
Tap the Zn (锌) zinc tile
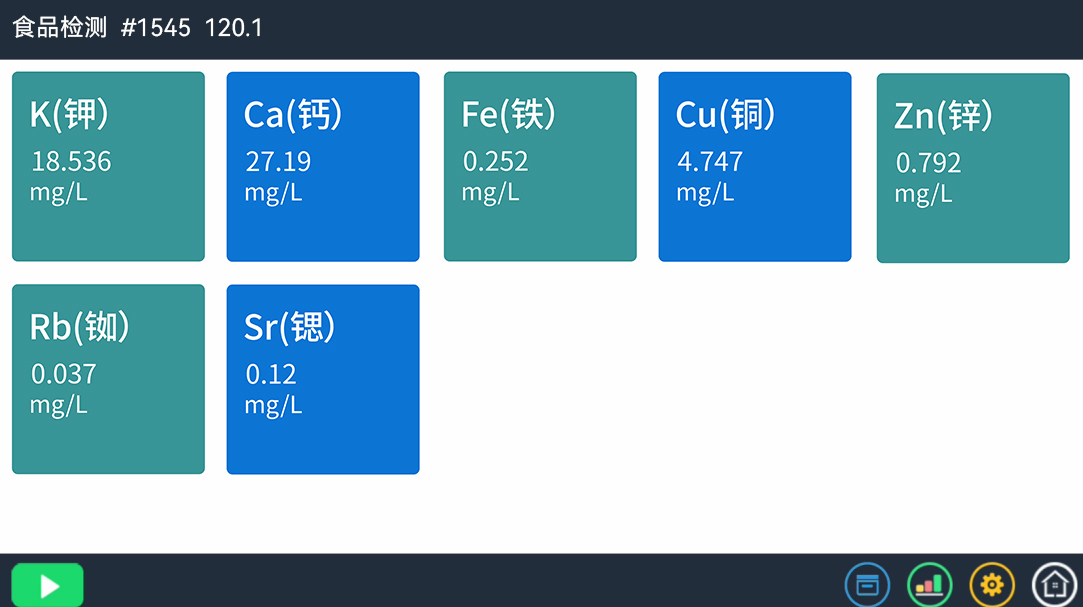pyautogui.click(x=973, y=167)
